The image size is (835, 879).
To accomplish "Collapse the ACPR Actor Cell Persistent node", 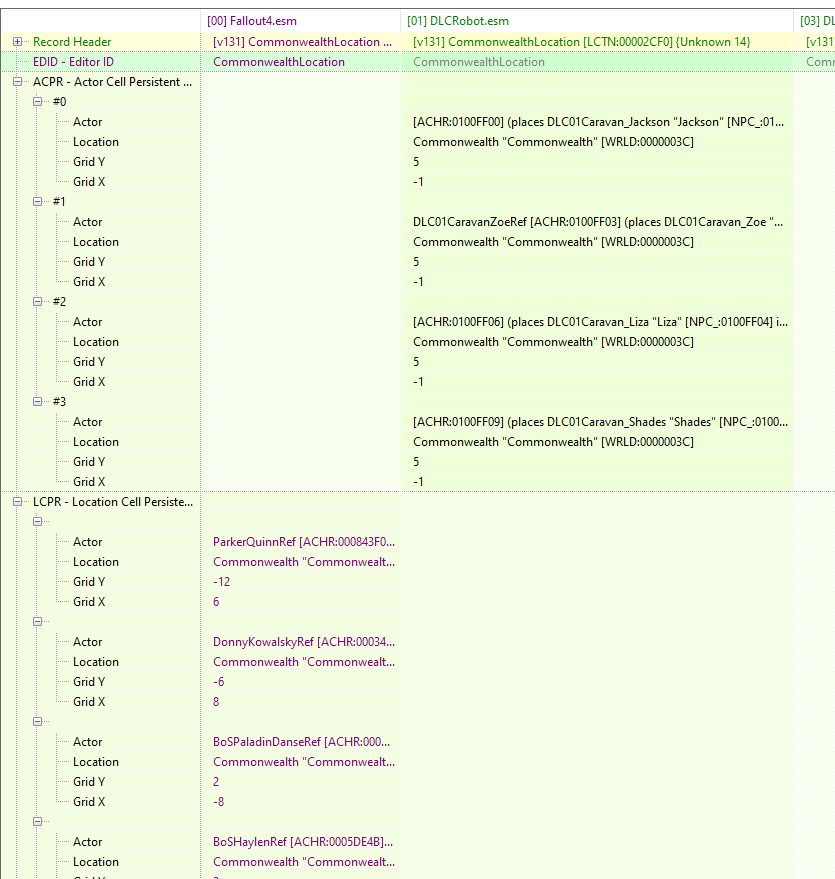I will click(x=17, y=82).
